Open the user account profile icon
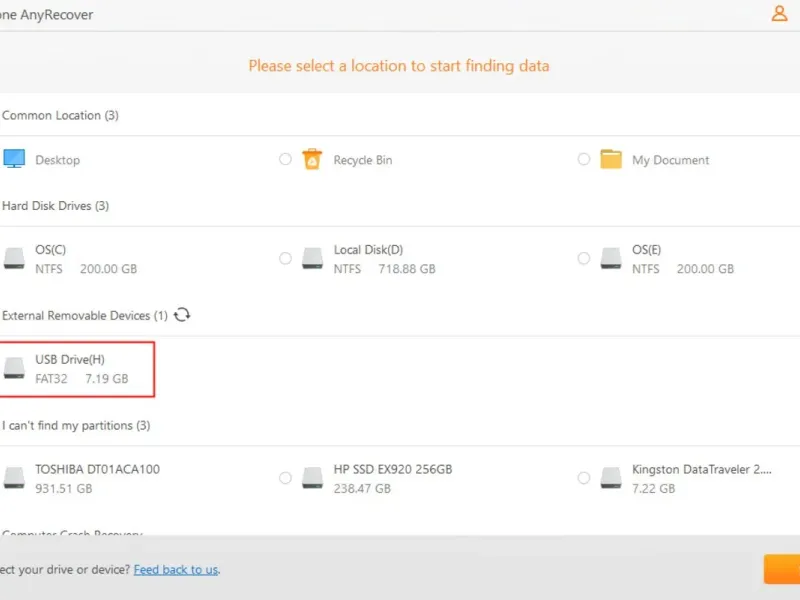The height and width of the screenshot is (600, 800). point(779,14)
